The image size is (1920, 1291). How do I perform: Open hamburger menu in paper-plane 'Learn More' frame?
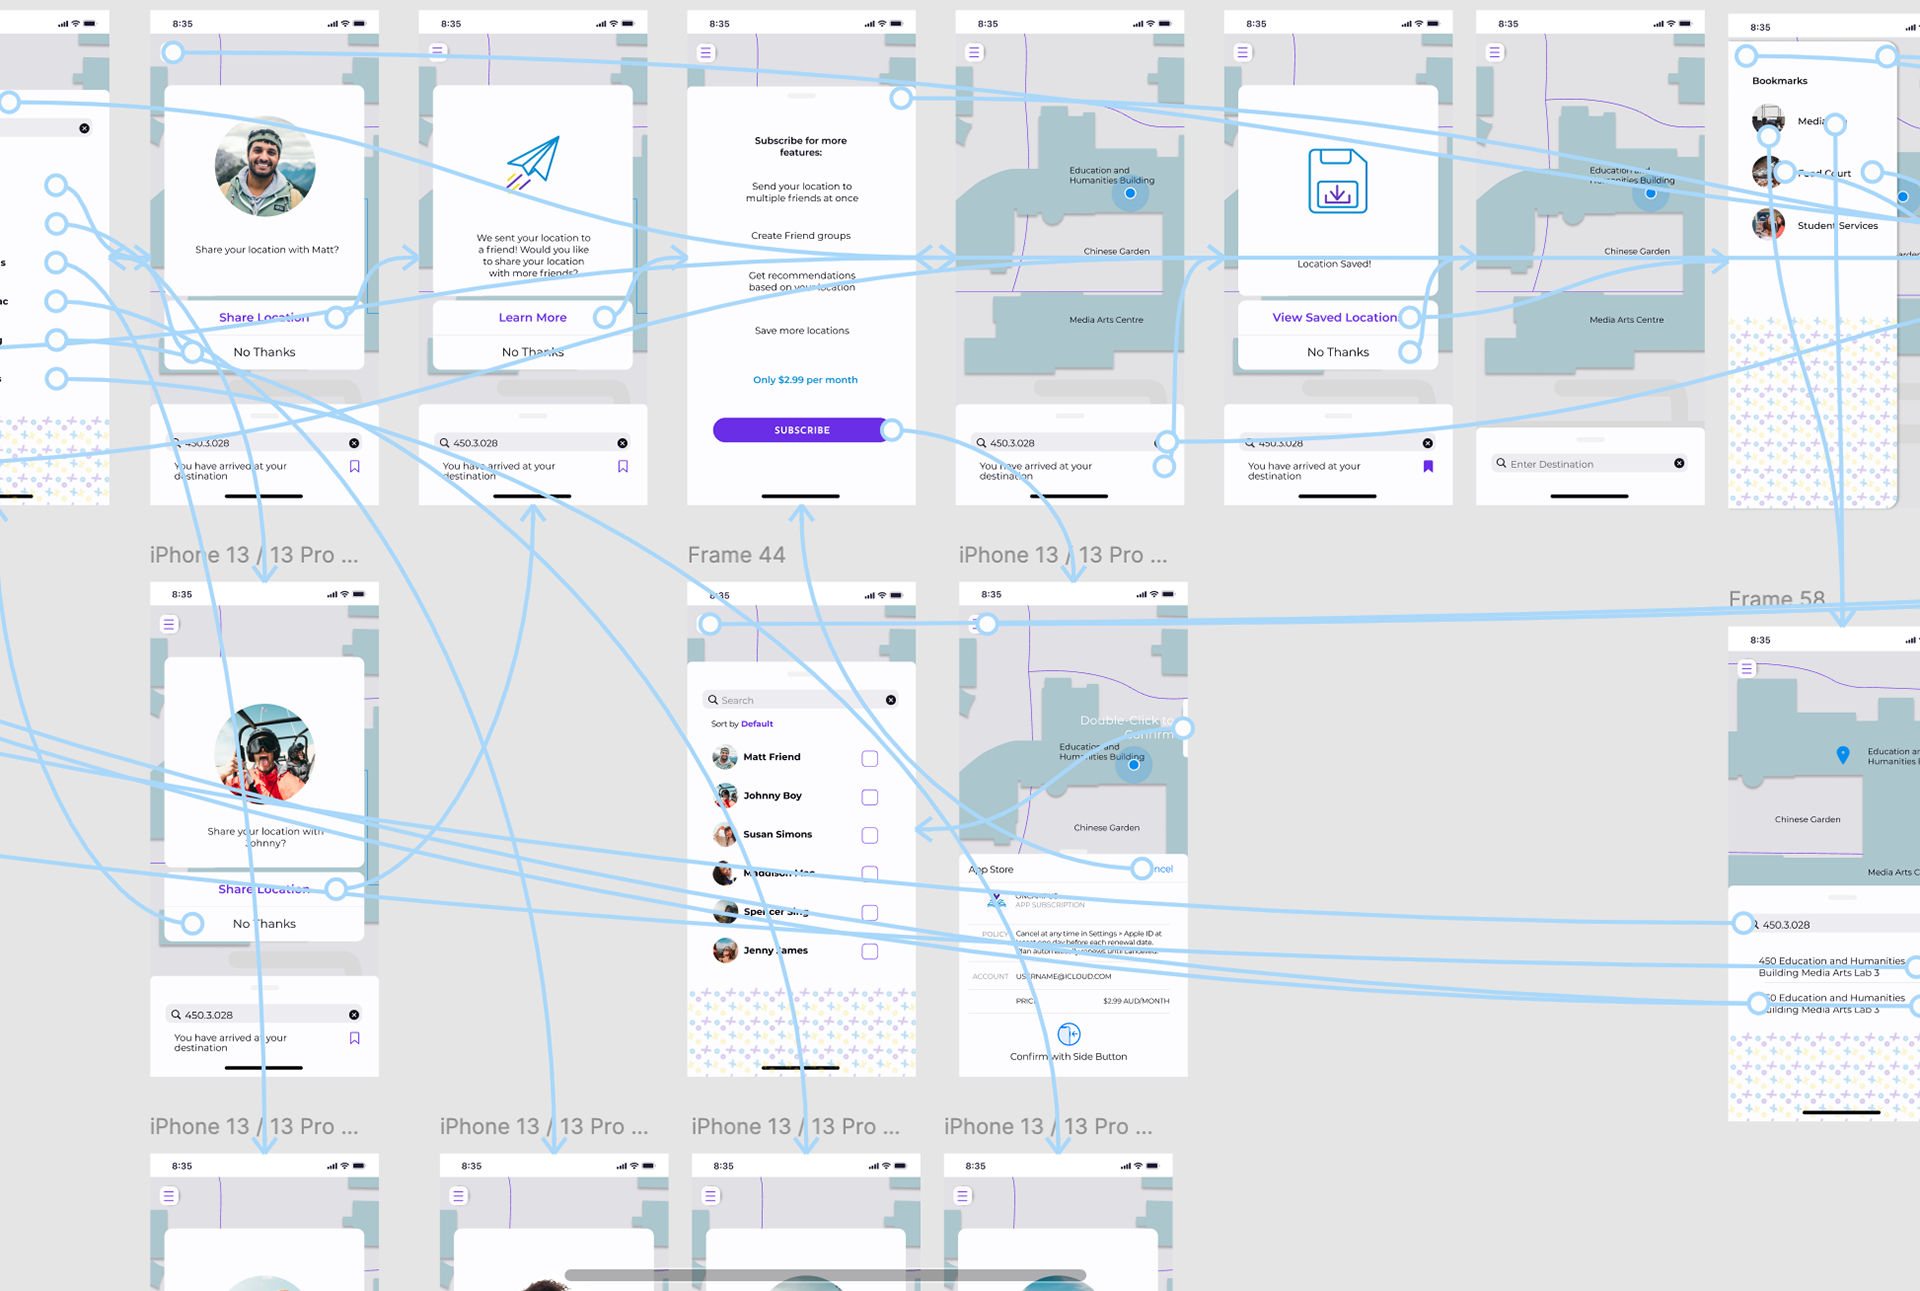pyautogui.click(x=438, y=51)
